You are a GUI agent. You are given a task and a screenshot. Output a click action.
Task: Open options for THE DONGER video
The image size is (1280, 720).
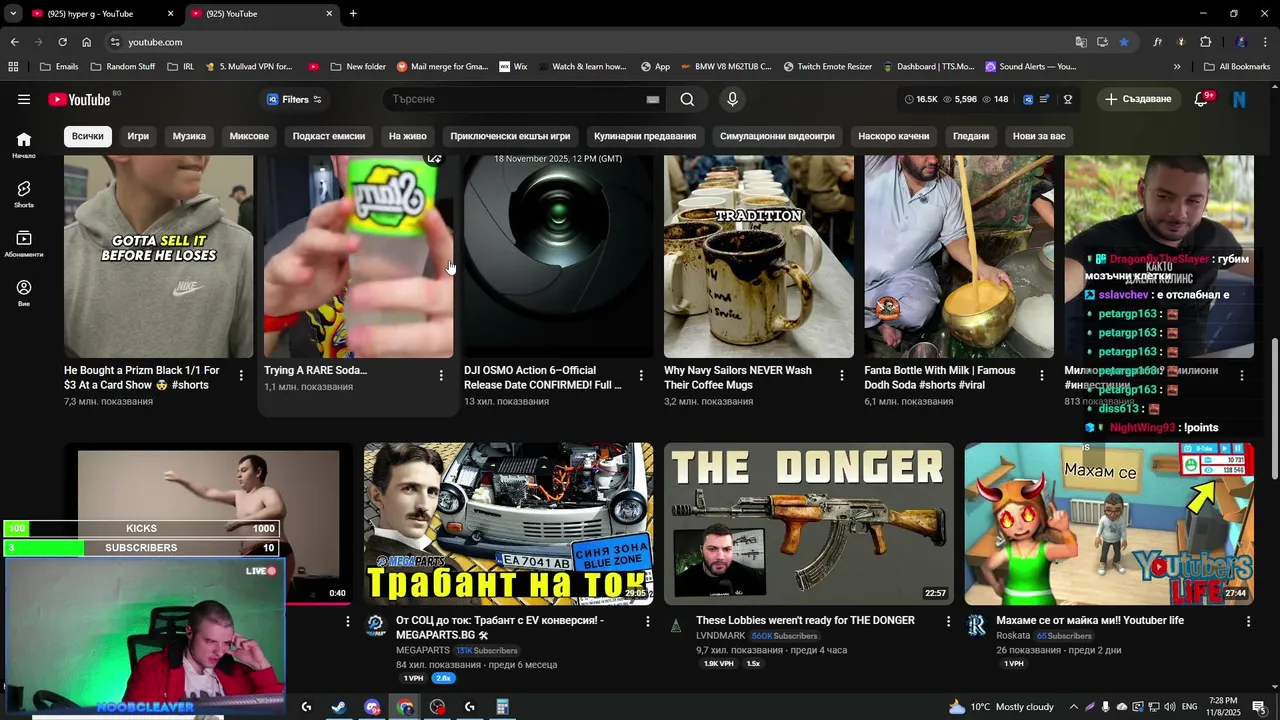click(x=948, y=621)
